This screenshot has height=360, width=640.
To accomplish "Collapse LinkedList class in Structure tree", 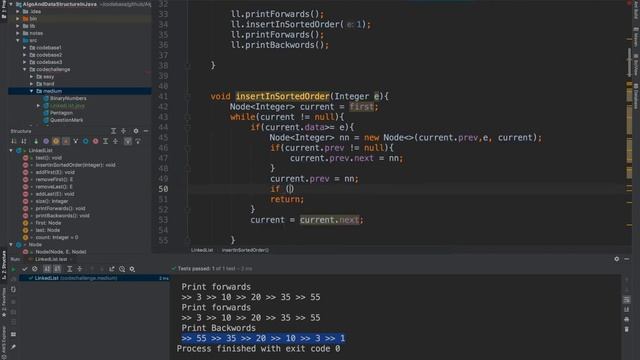I will click(11, 151).
